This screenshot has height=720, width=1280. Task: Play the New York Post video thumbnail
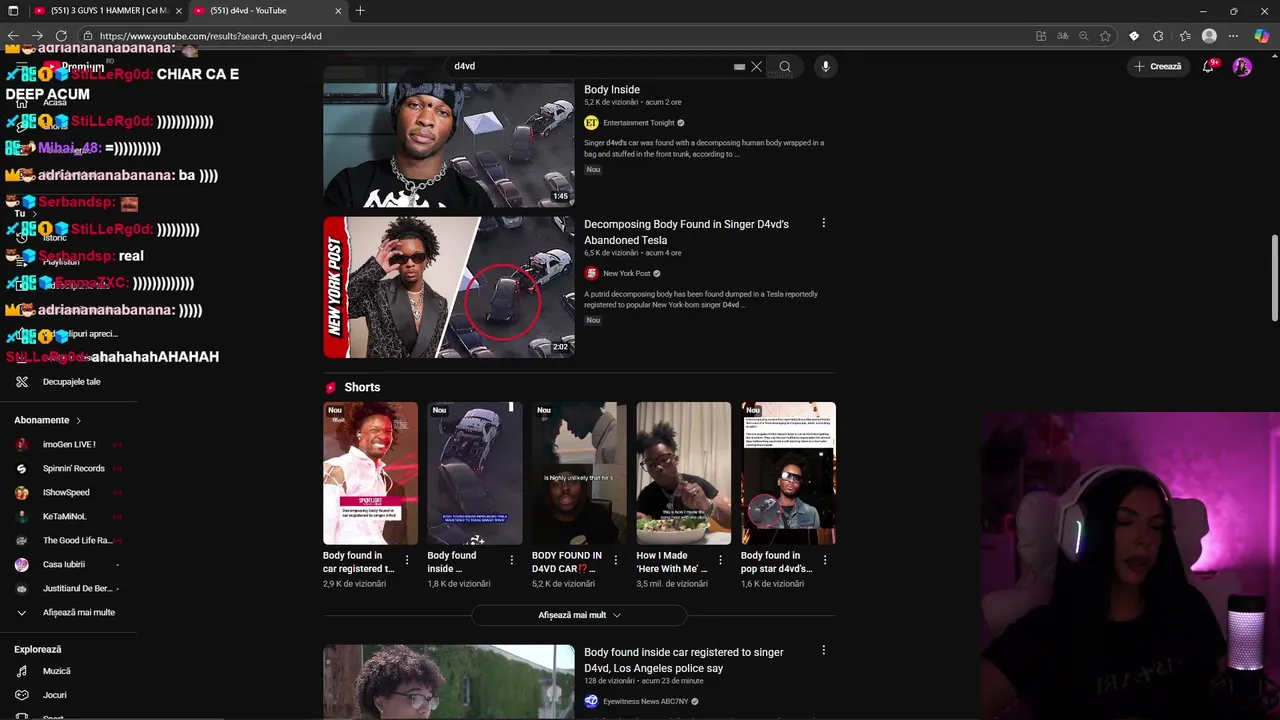click(449, 287)
